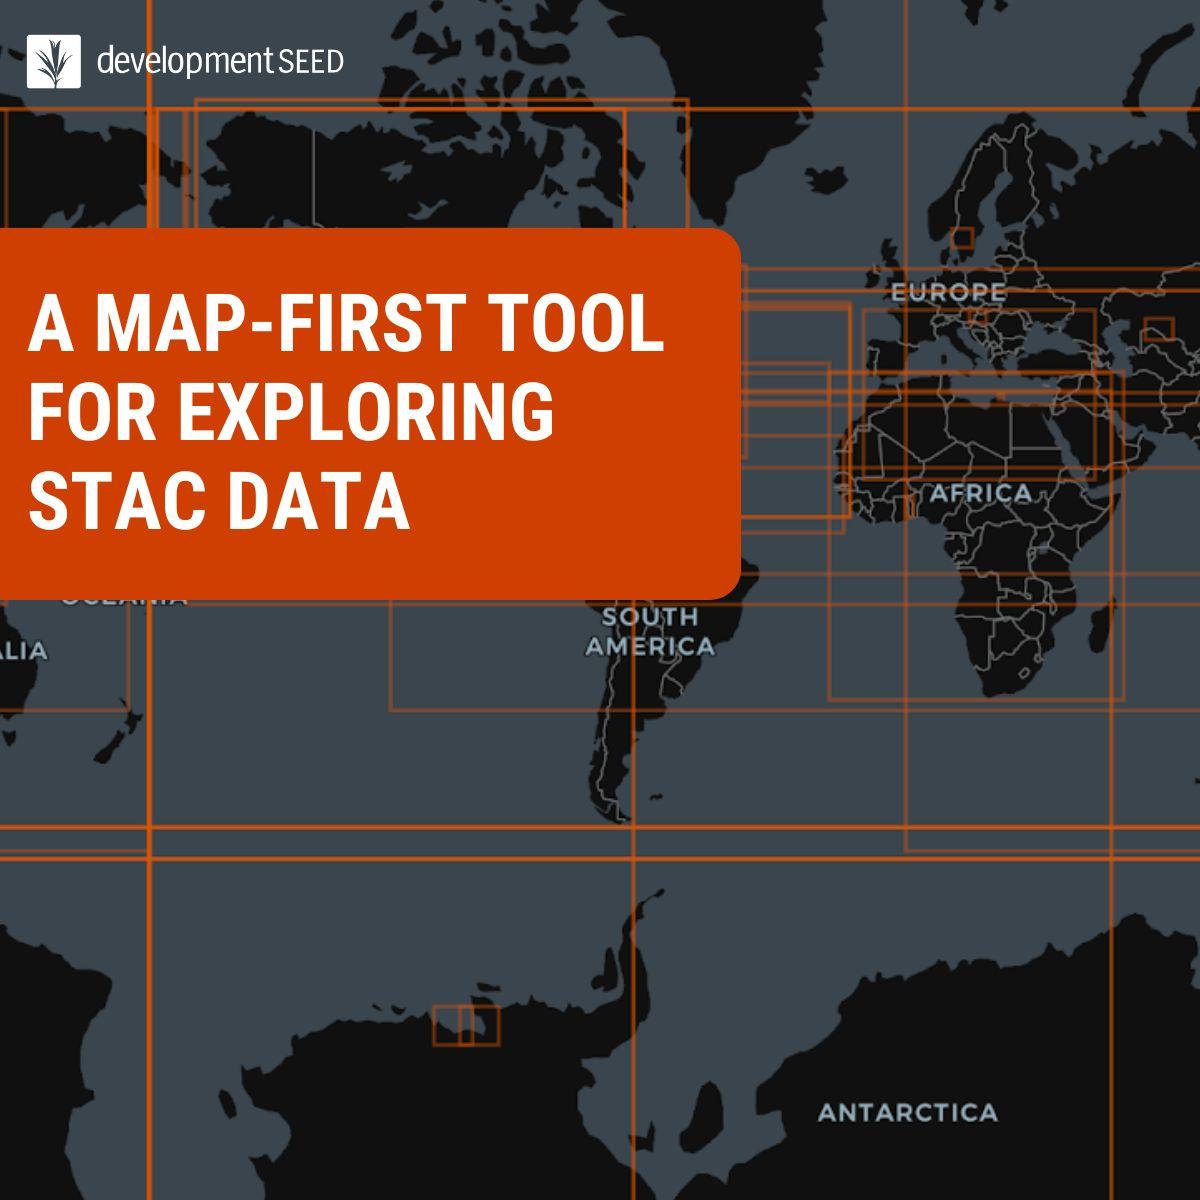Select the EUROPE map label
This screenshot has height=1200, width=1200.
click(947, 293)
